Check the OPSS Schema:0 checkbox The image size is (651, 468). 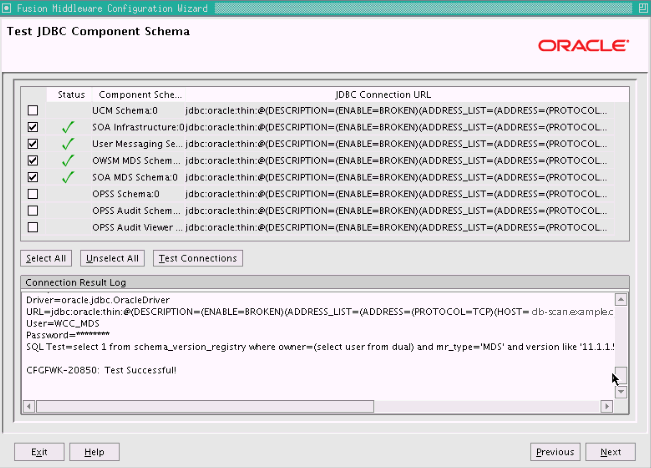[x=33, y=194]
